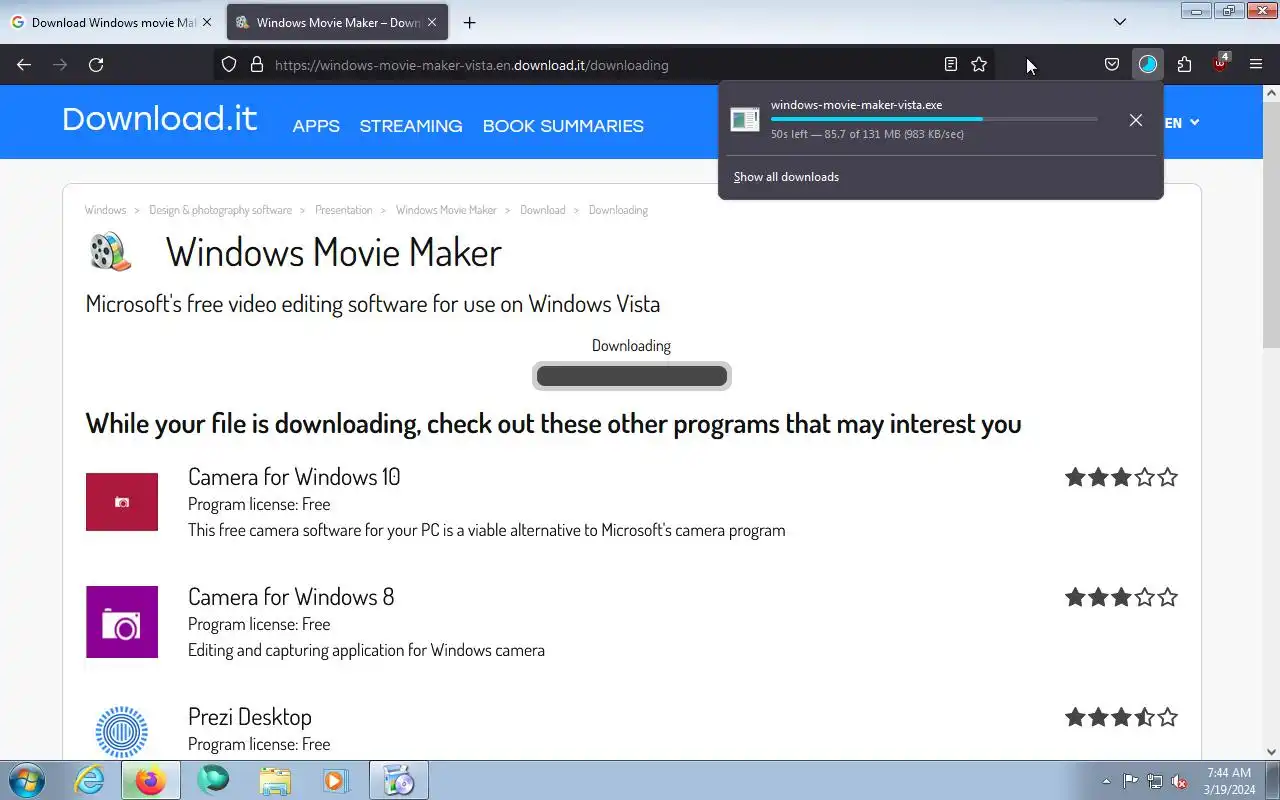Click the page Downloading progress bar
Viewport: 1280px width, 800px height.
coord(632,376)
